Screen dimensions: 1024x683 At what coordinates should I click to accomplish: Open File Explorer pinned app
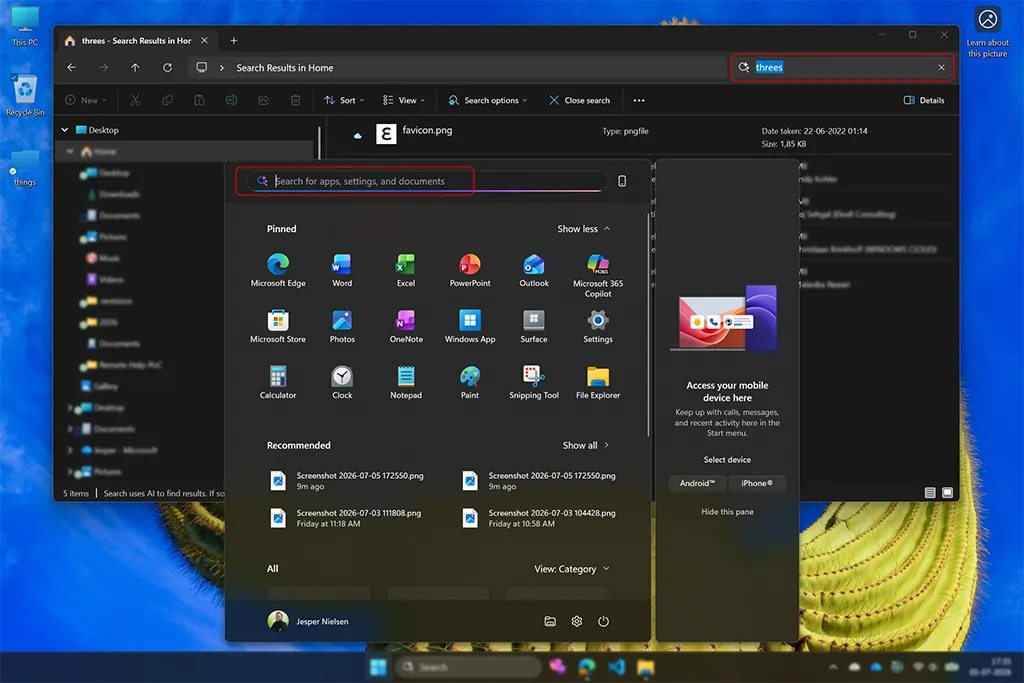pos(598,382)
